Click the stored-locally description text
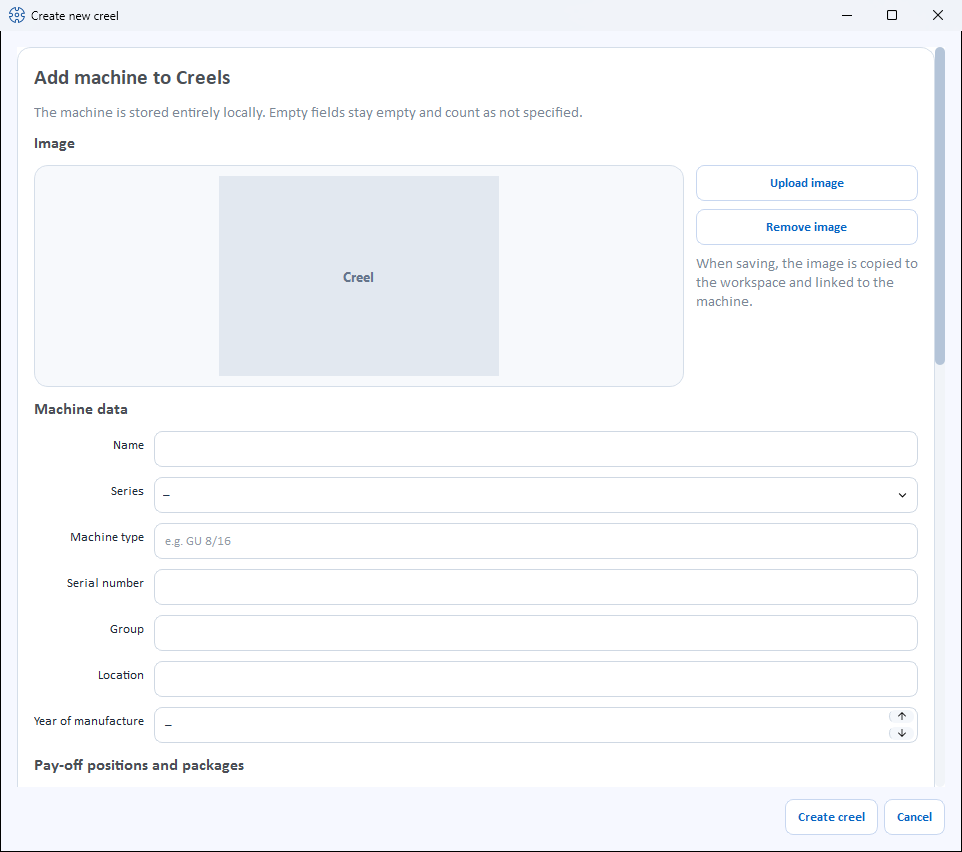The image size is (962, 852). pyautogui.click(x=308, y=112)
